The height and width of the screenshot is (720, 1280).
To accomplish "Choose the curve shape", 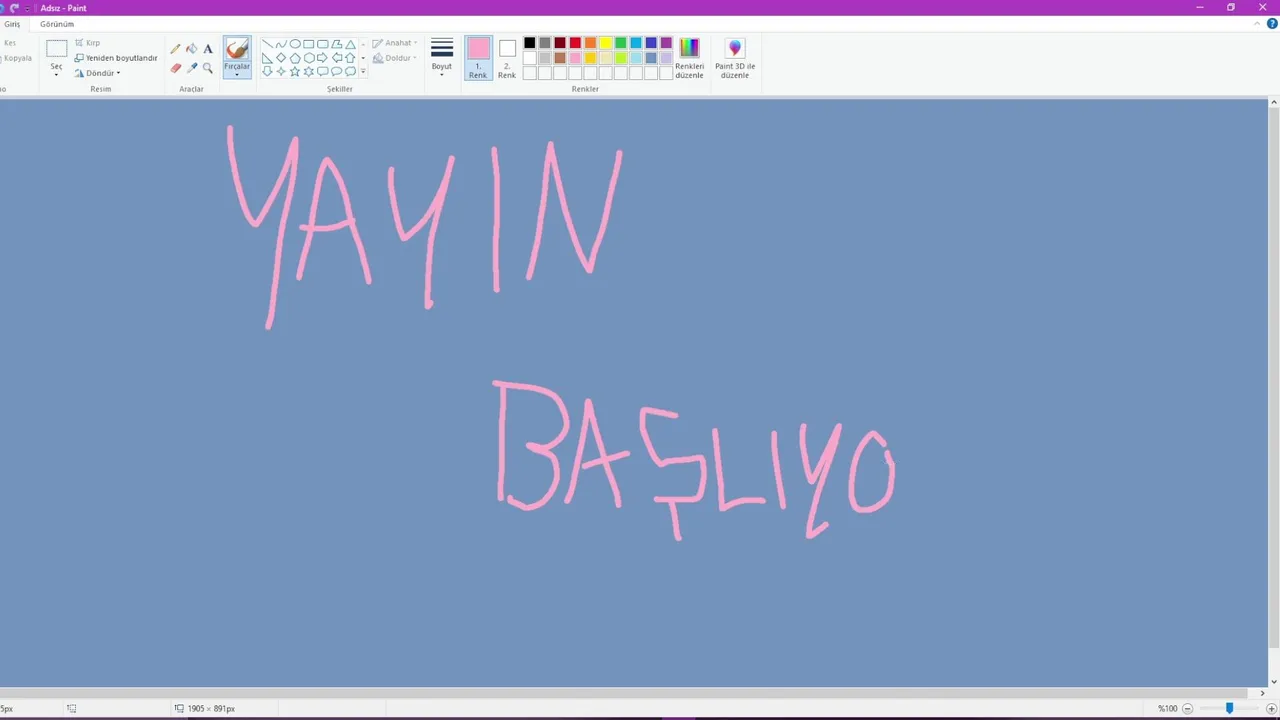I will click(281, 44).
